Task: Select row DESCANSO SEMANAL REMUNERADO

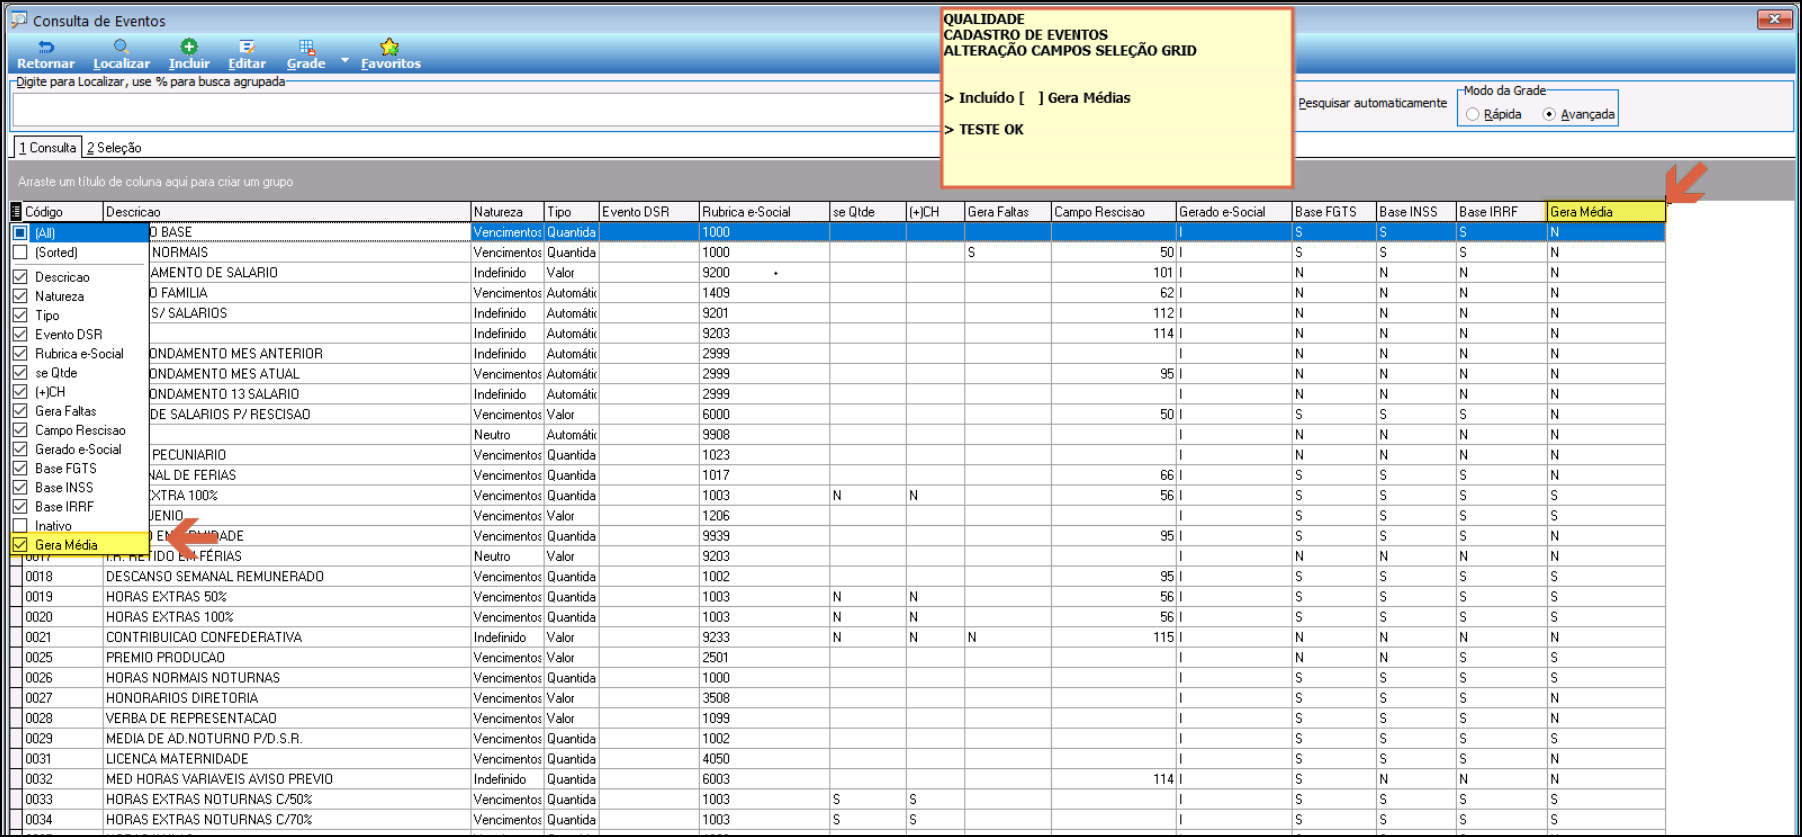Action: pyautogui.click(x=837, y=577)
